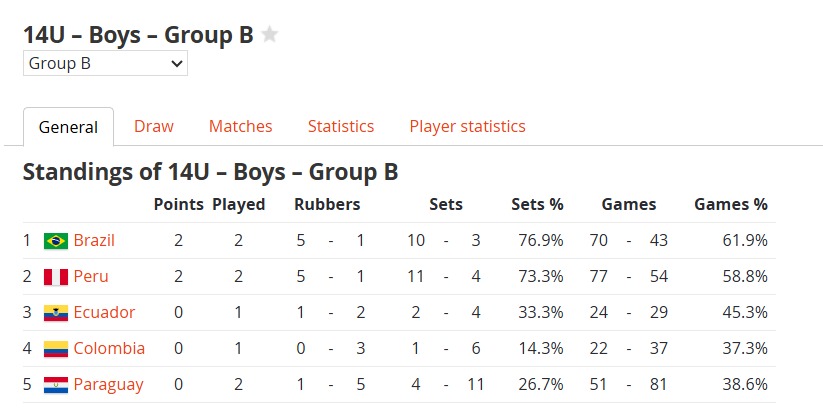
Task: Open the Statistics tab
Action: (341, 126)
